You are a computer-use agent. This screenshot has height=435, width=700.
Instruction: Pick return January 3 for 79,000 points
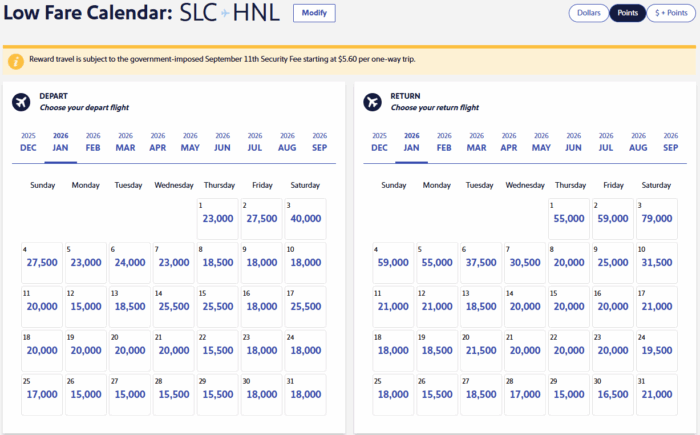tap(656, 219)
